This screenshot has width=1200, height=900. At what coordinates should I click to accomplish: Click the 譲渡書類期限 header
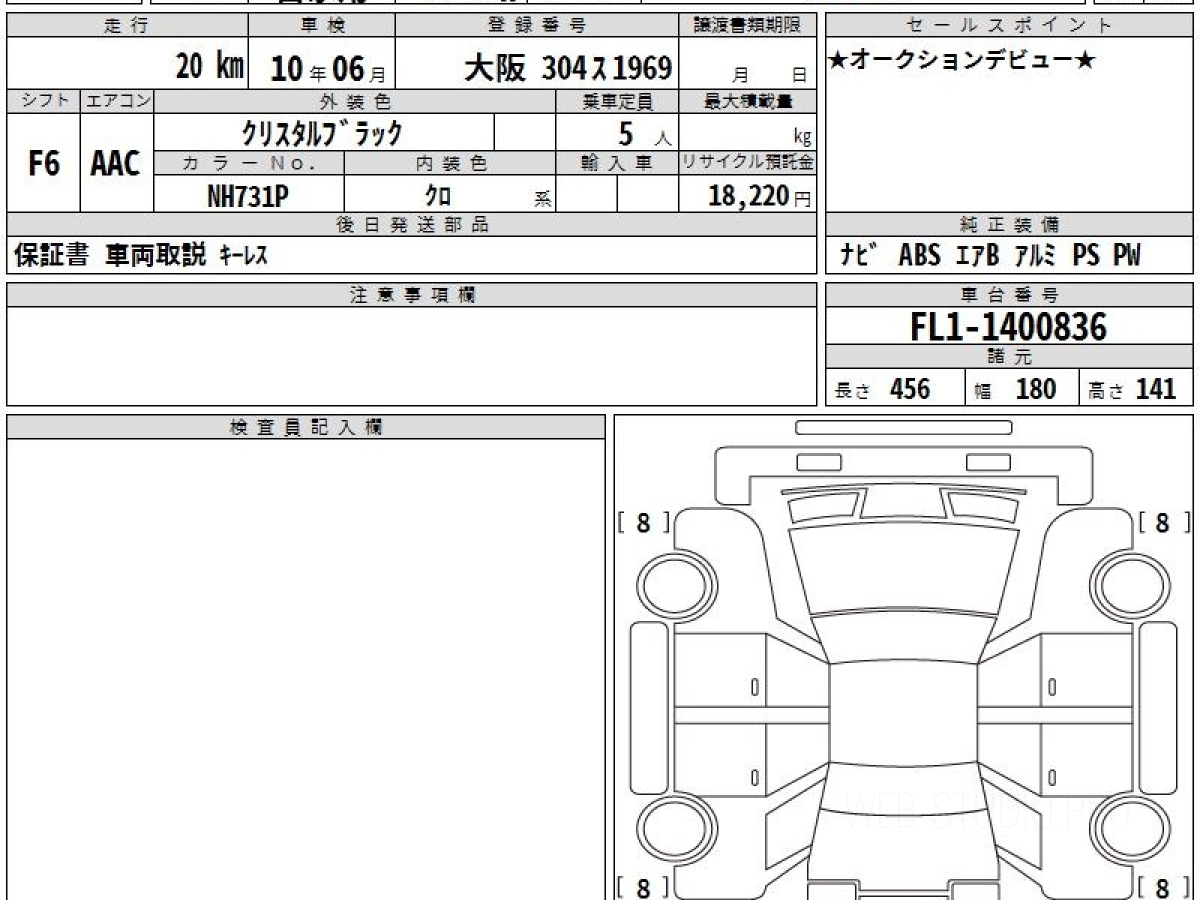(747, 26)
